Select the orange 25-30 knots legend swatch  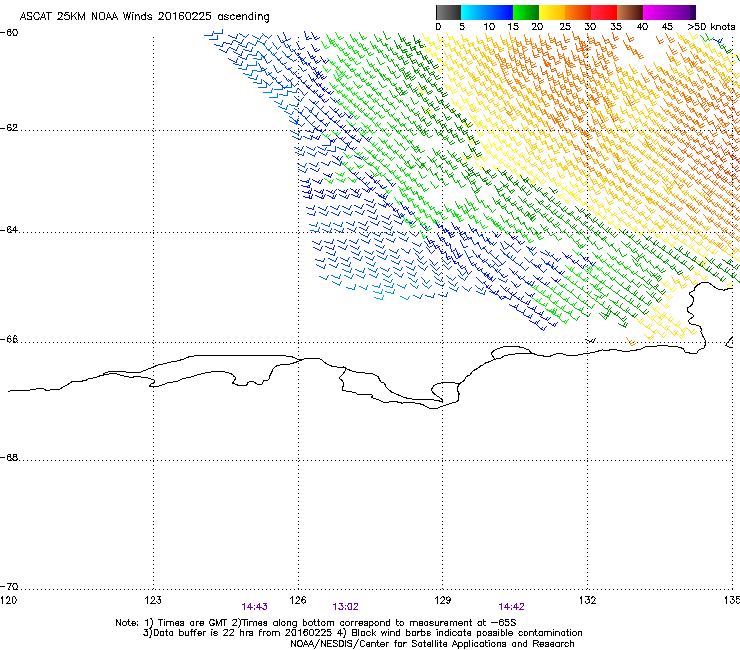pyautogui.click(x=578, y=12)
